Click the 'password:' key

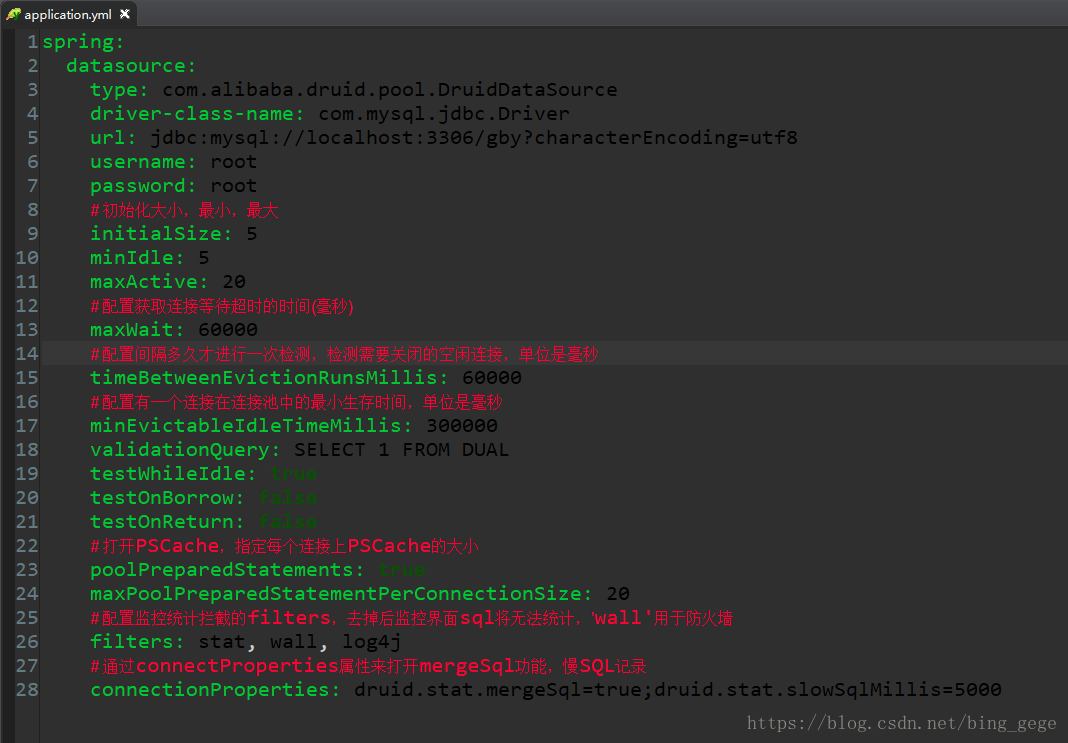pos(143,186)
